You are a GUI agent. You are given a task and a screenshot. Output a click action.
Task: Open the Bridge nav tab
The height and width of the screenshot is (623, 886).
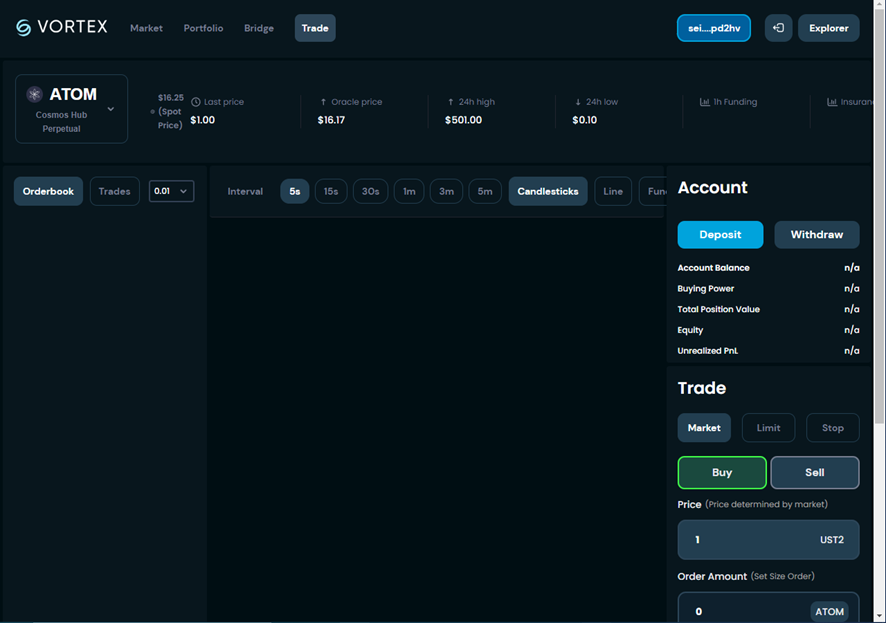click(259, 28)
